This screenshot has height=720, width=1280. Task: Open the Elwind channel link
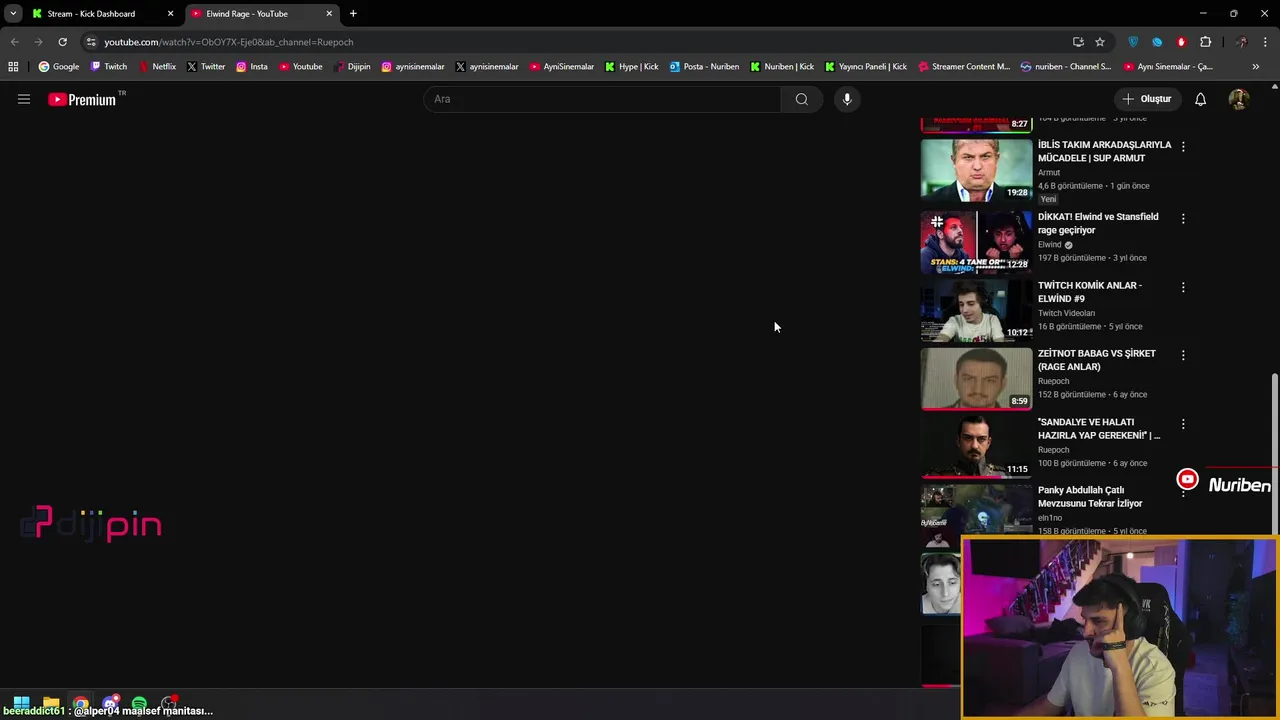click(1049, 244)
